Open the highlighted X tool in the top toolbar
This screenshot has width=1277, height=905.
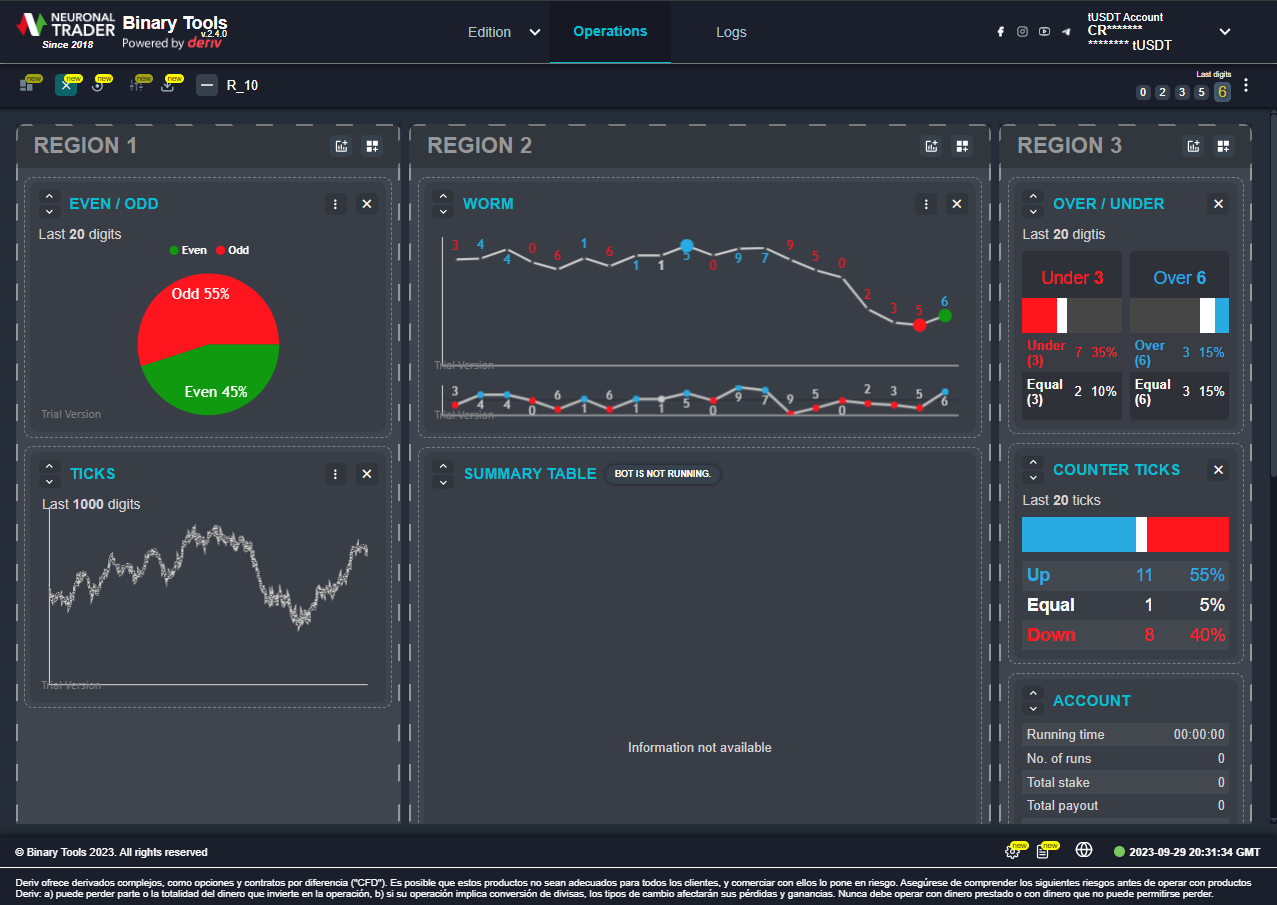click(66, 86)
